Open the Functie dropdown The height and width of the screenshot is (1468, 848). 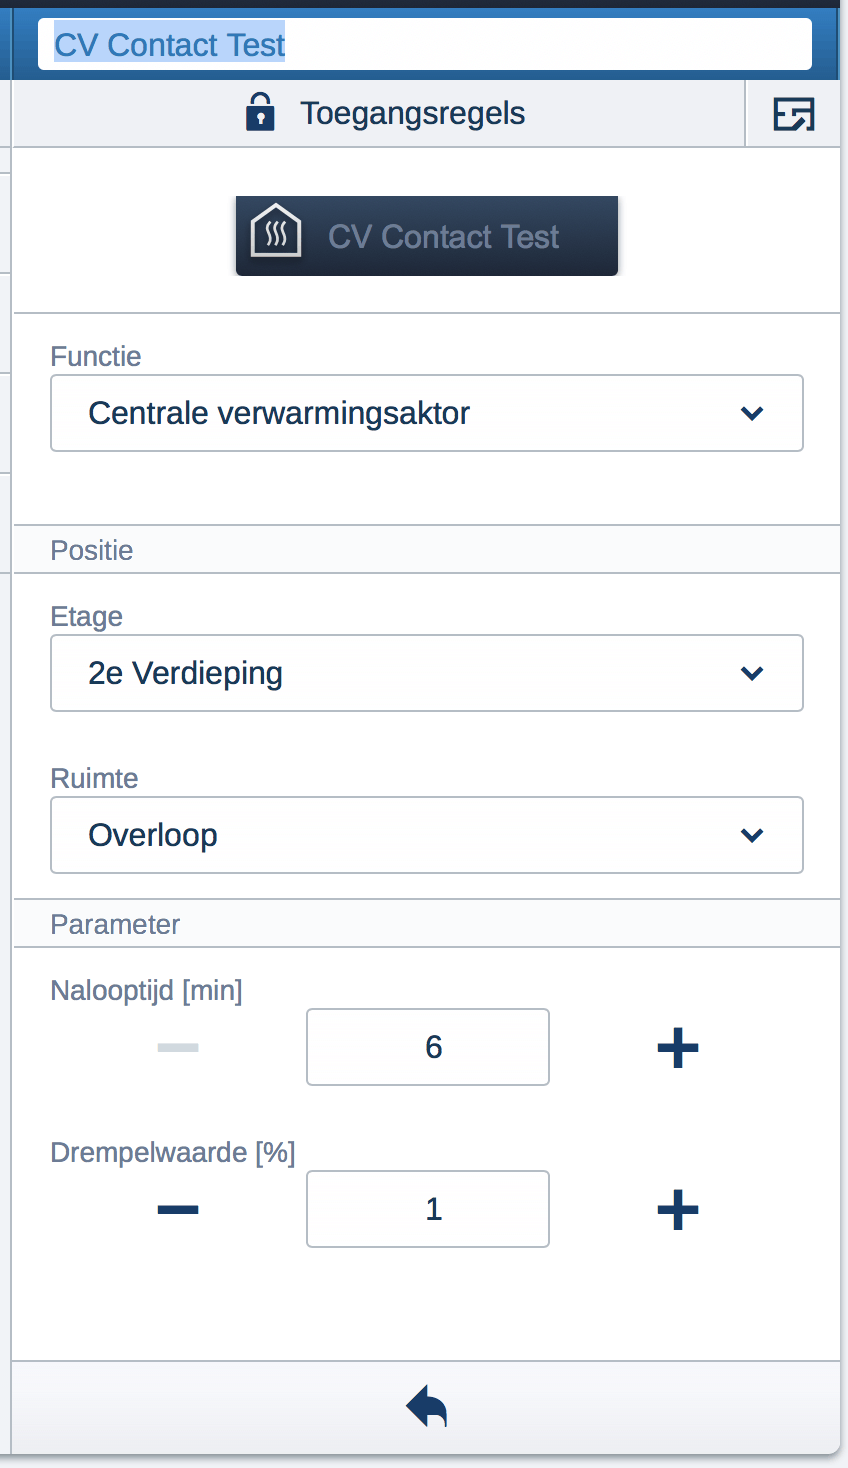[x=426, y=413]
